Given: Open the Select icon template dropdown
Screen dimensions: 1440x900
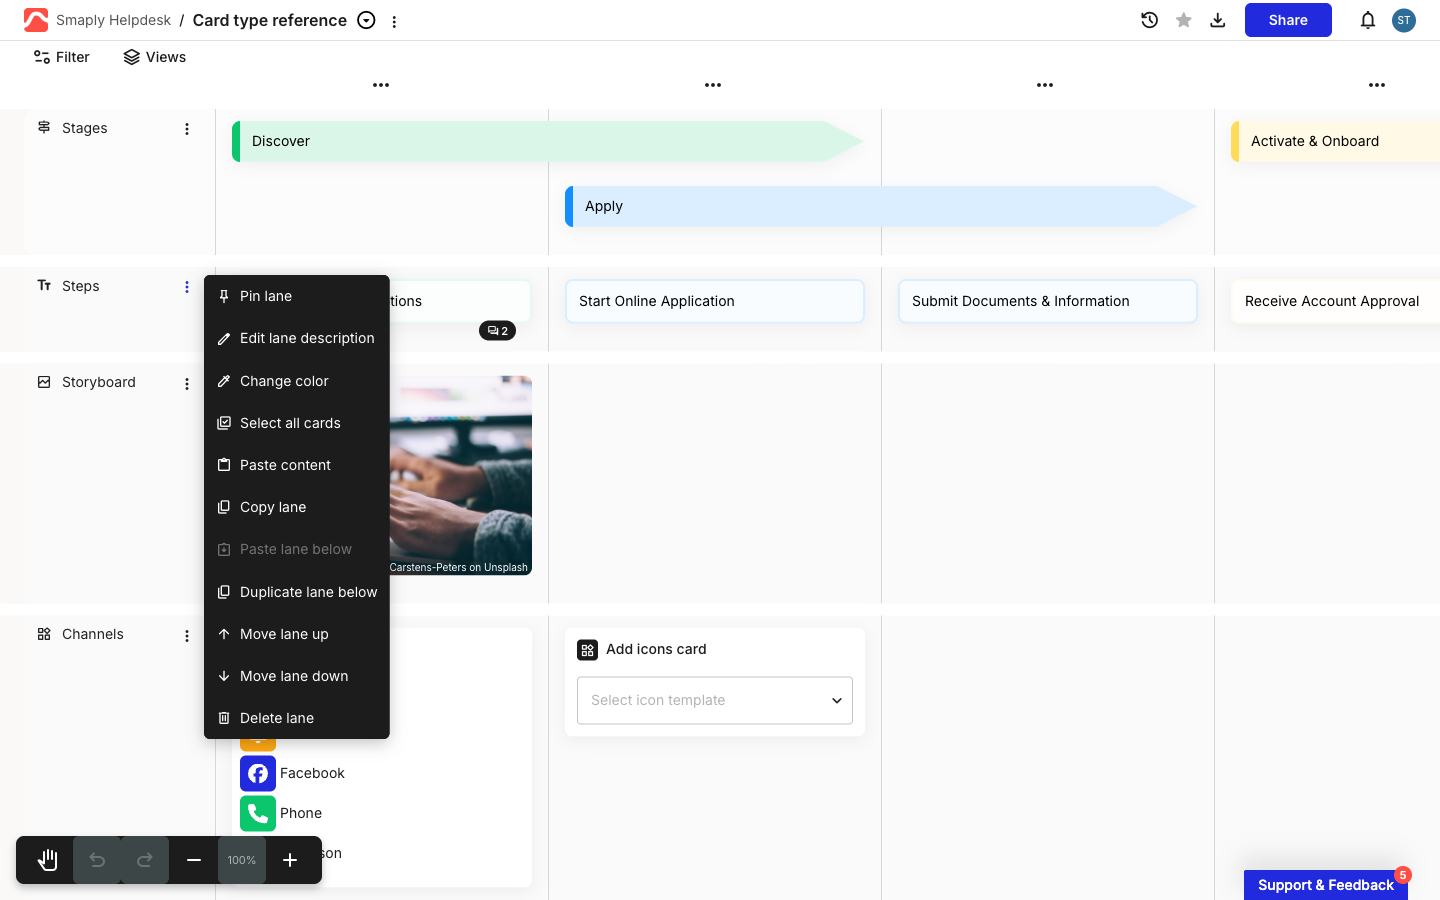Looking at the screenshot, I should click(x=715, y=700).
